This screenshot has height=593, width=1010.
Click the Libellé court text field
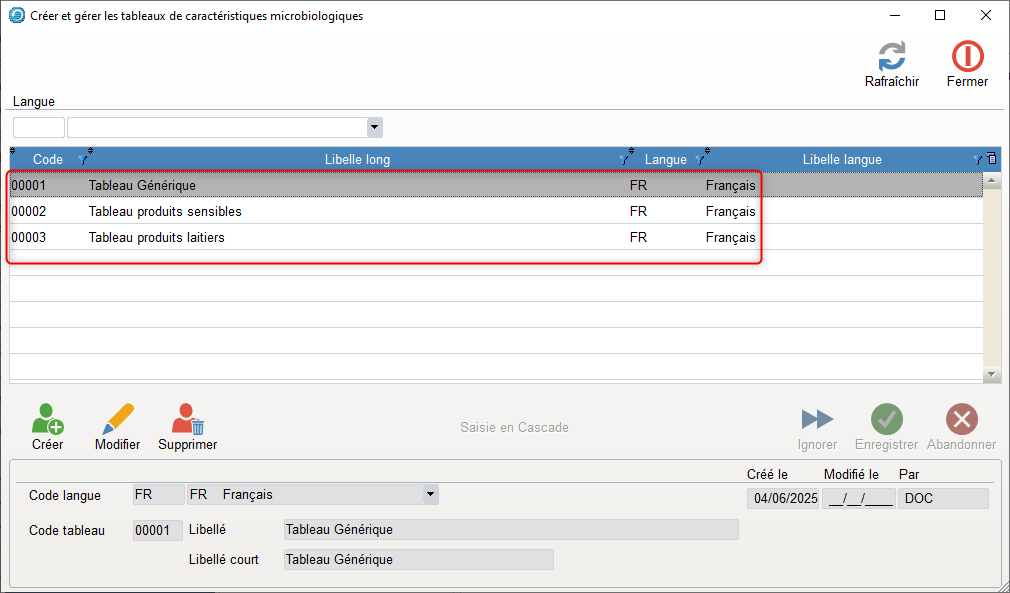(418, 560)
